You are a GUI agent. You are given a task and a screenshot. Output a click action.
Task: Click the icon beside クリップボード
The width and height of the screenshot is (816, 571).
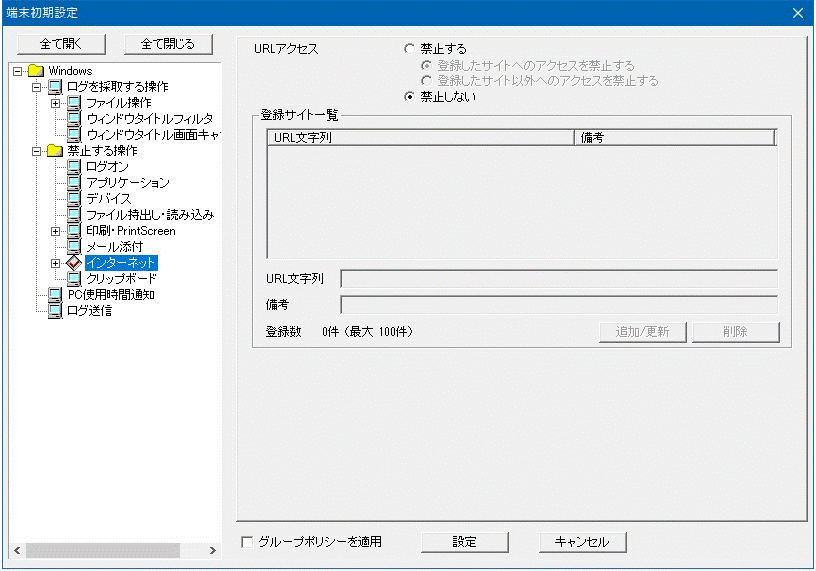tap(74, 279)
